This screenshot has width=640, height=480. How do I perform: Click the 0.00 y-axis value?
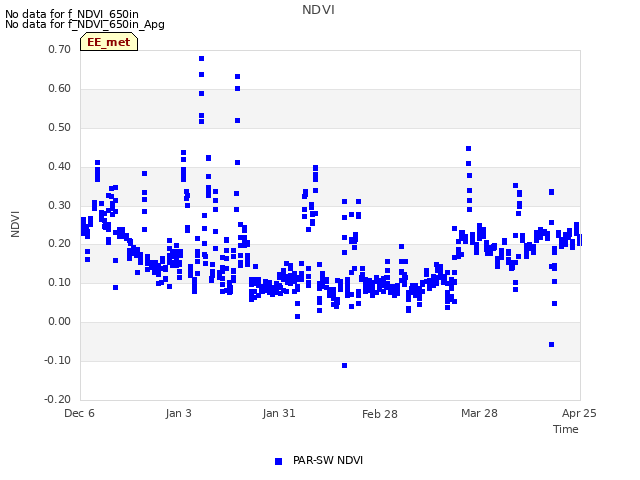click(59, 322)
